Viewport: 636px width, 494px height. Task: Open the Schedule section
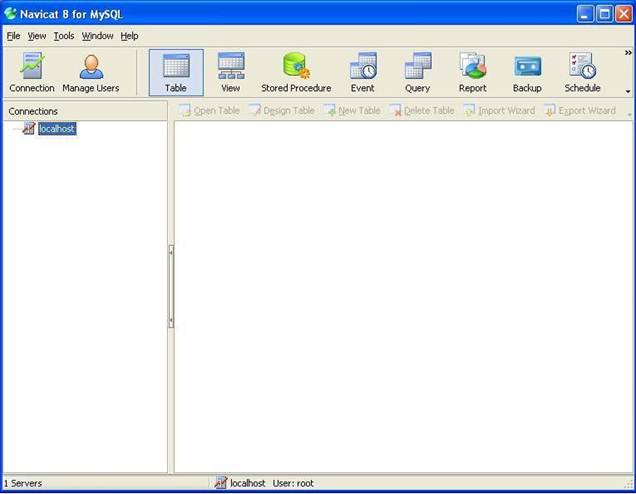[x=582, y=72]
